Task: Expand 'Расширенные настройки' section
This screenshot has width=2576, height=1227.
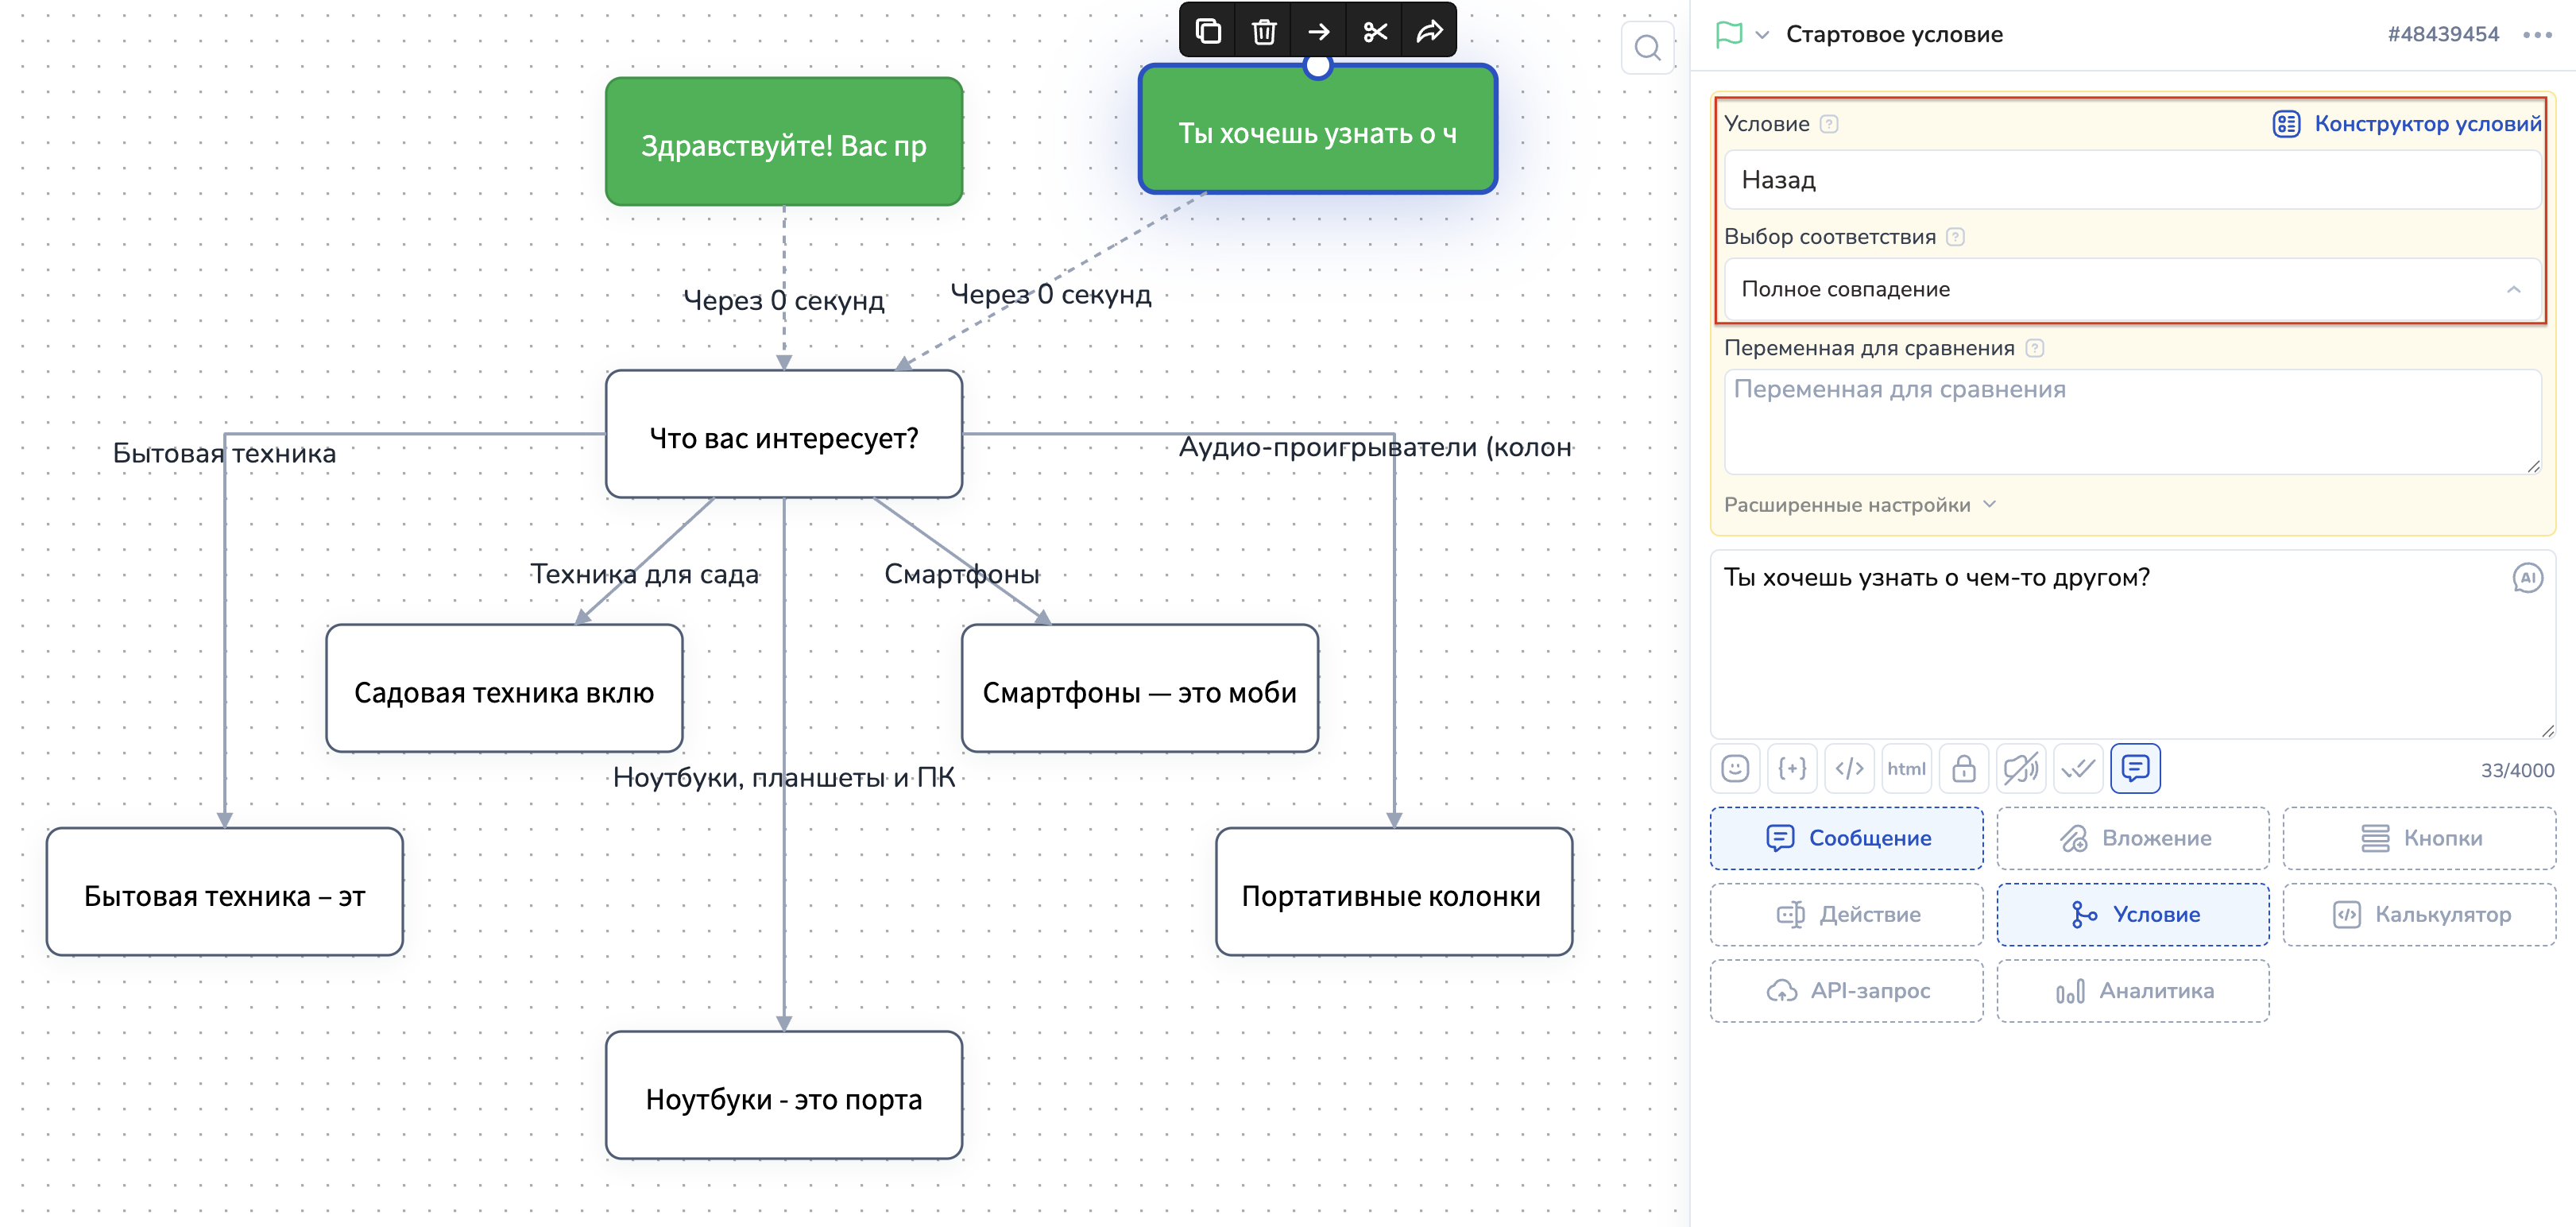Action: 1859,505
